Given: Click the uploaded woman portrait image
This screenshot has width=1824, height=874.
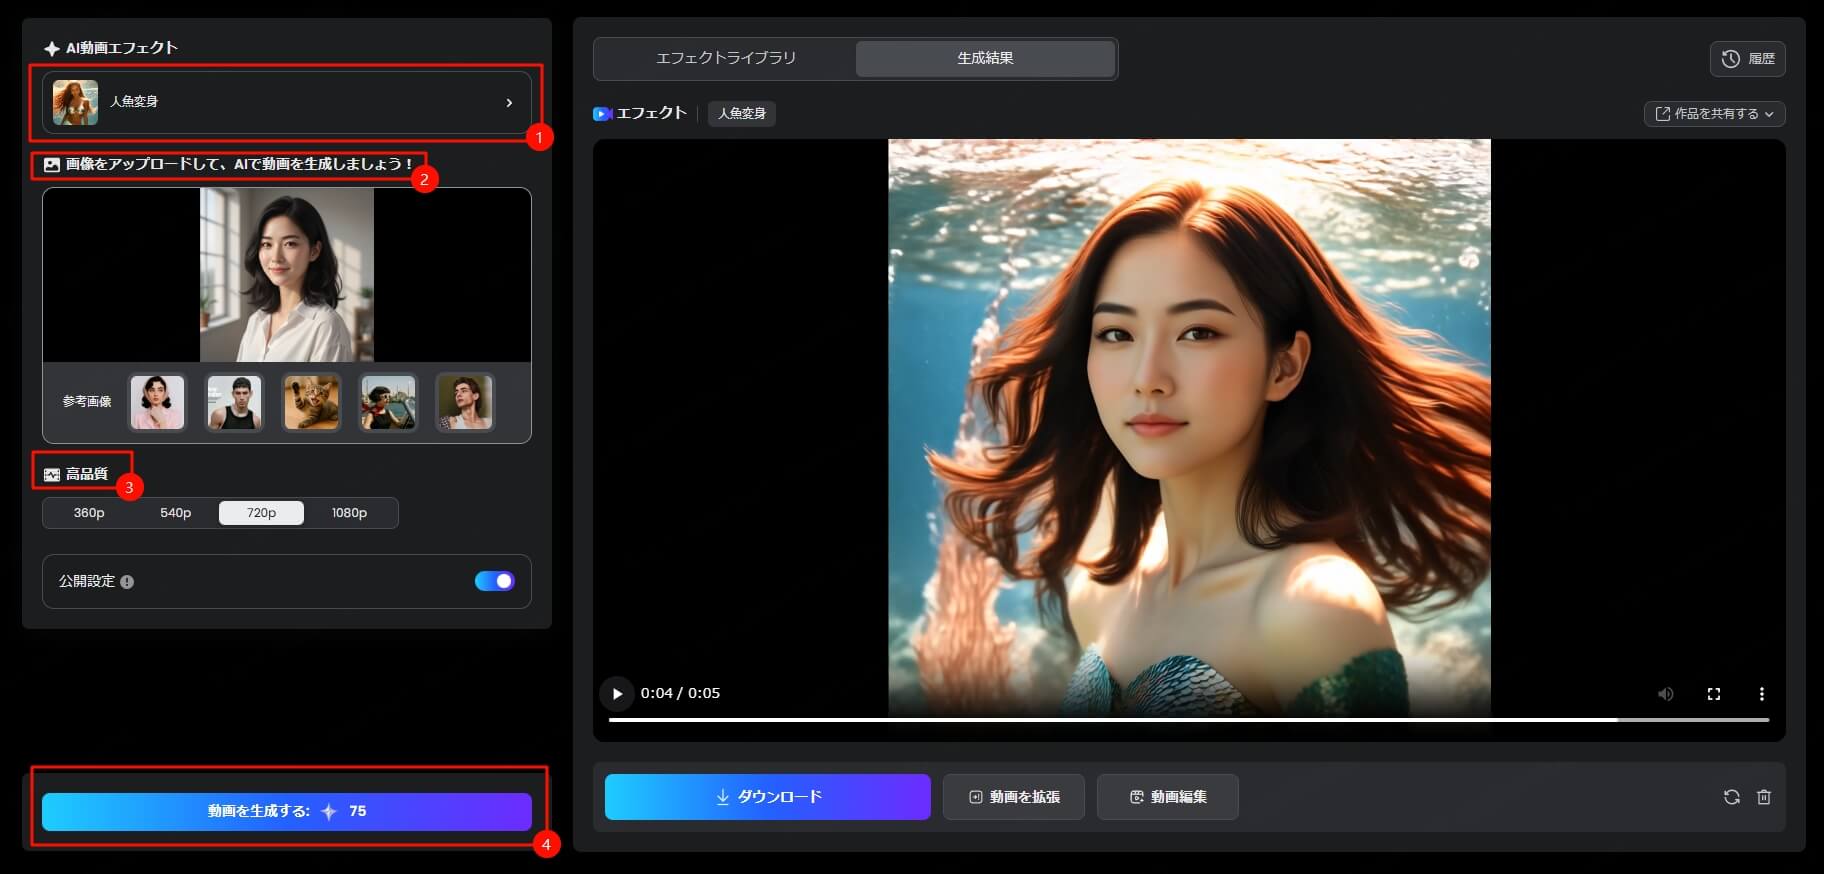Looking at the screenshot, I should (287, 275).
